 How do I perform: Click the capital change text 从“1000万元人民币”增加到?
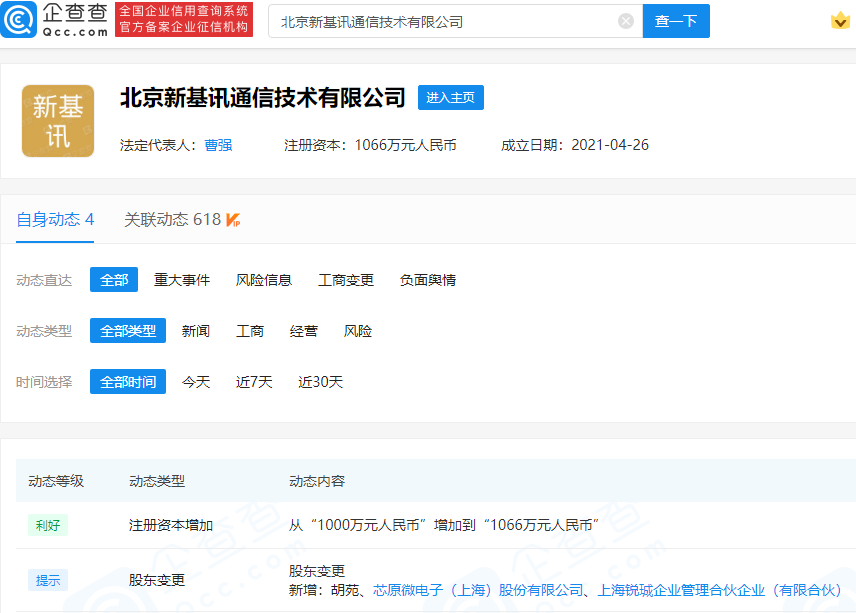(385, 525)
